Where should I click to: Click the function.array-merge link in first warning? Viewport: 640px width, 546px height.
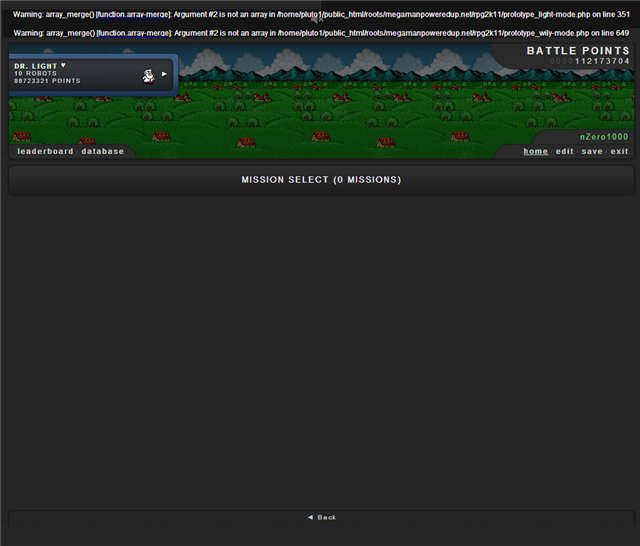[133, 15]
